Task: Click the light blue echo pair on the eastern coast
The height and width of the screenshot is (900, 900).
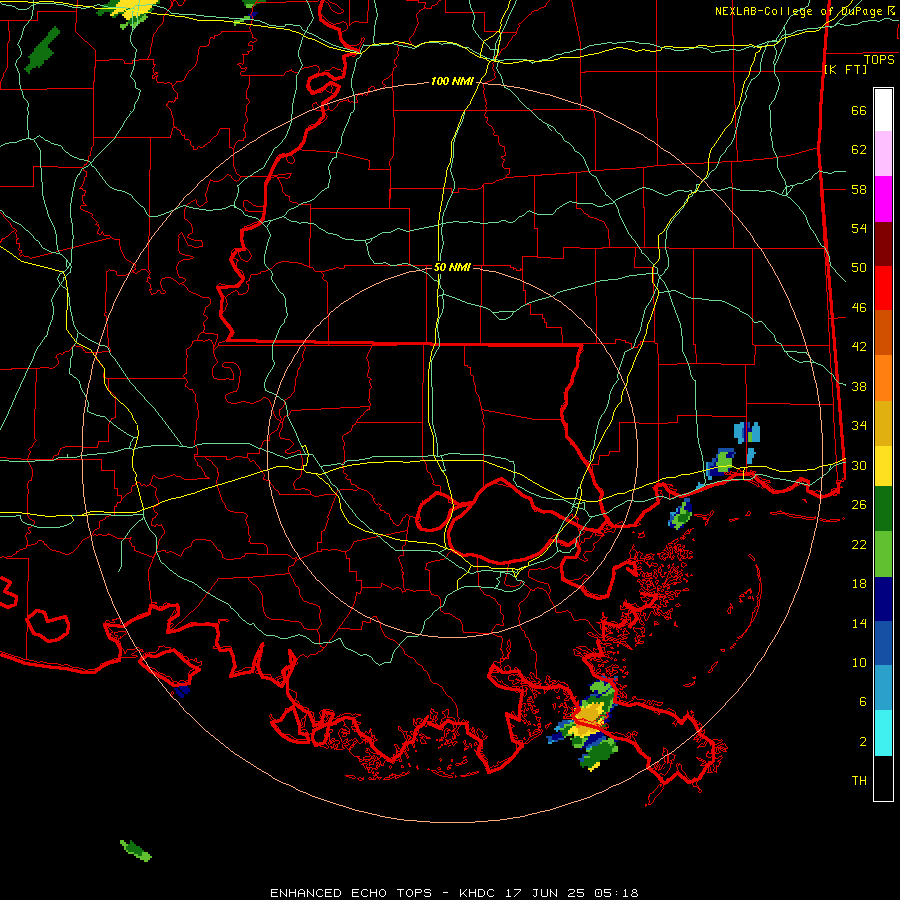Action: tap(747, 432)
